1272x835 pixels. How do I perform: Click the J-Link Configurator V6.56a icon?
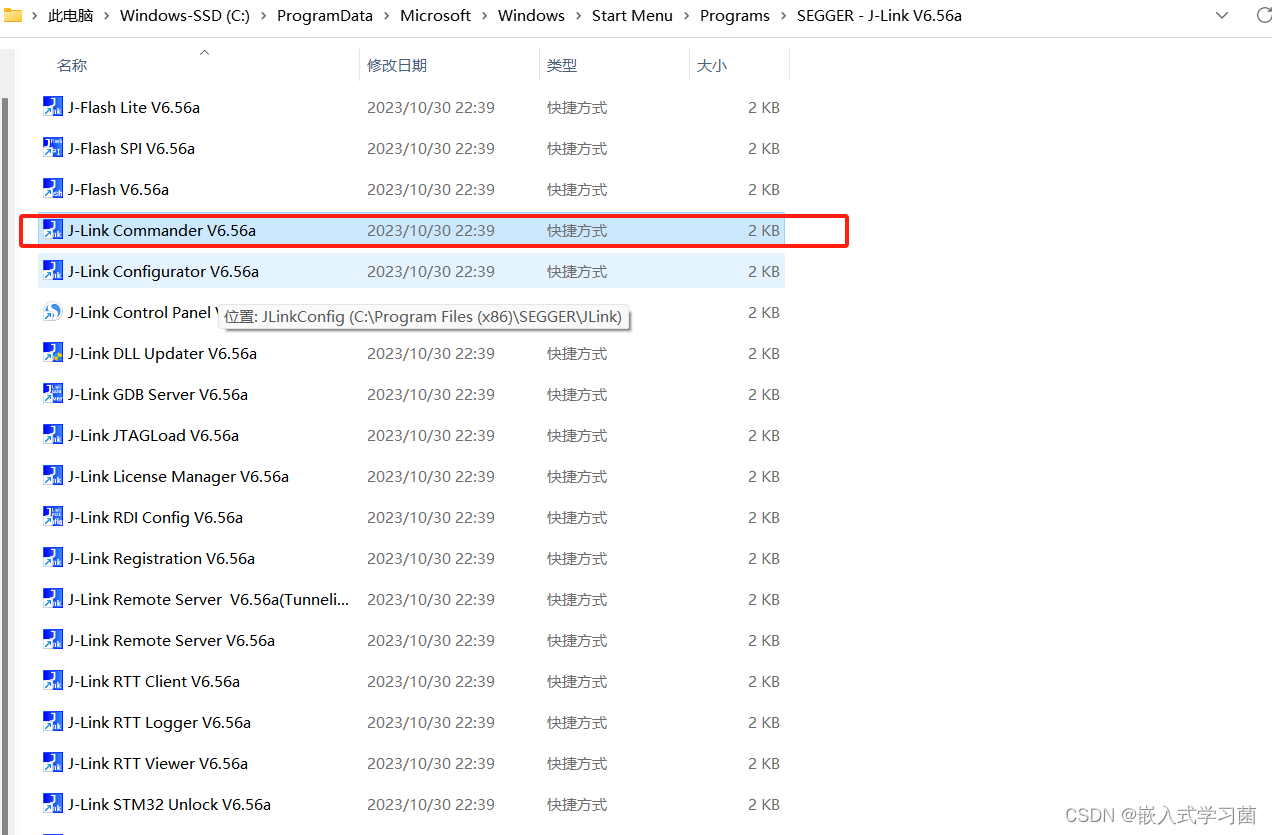pyautogui.click(x=53, y=271)
